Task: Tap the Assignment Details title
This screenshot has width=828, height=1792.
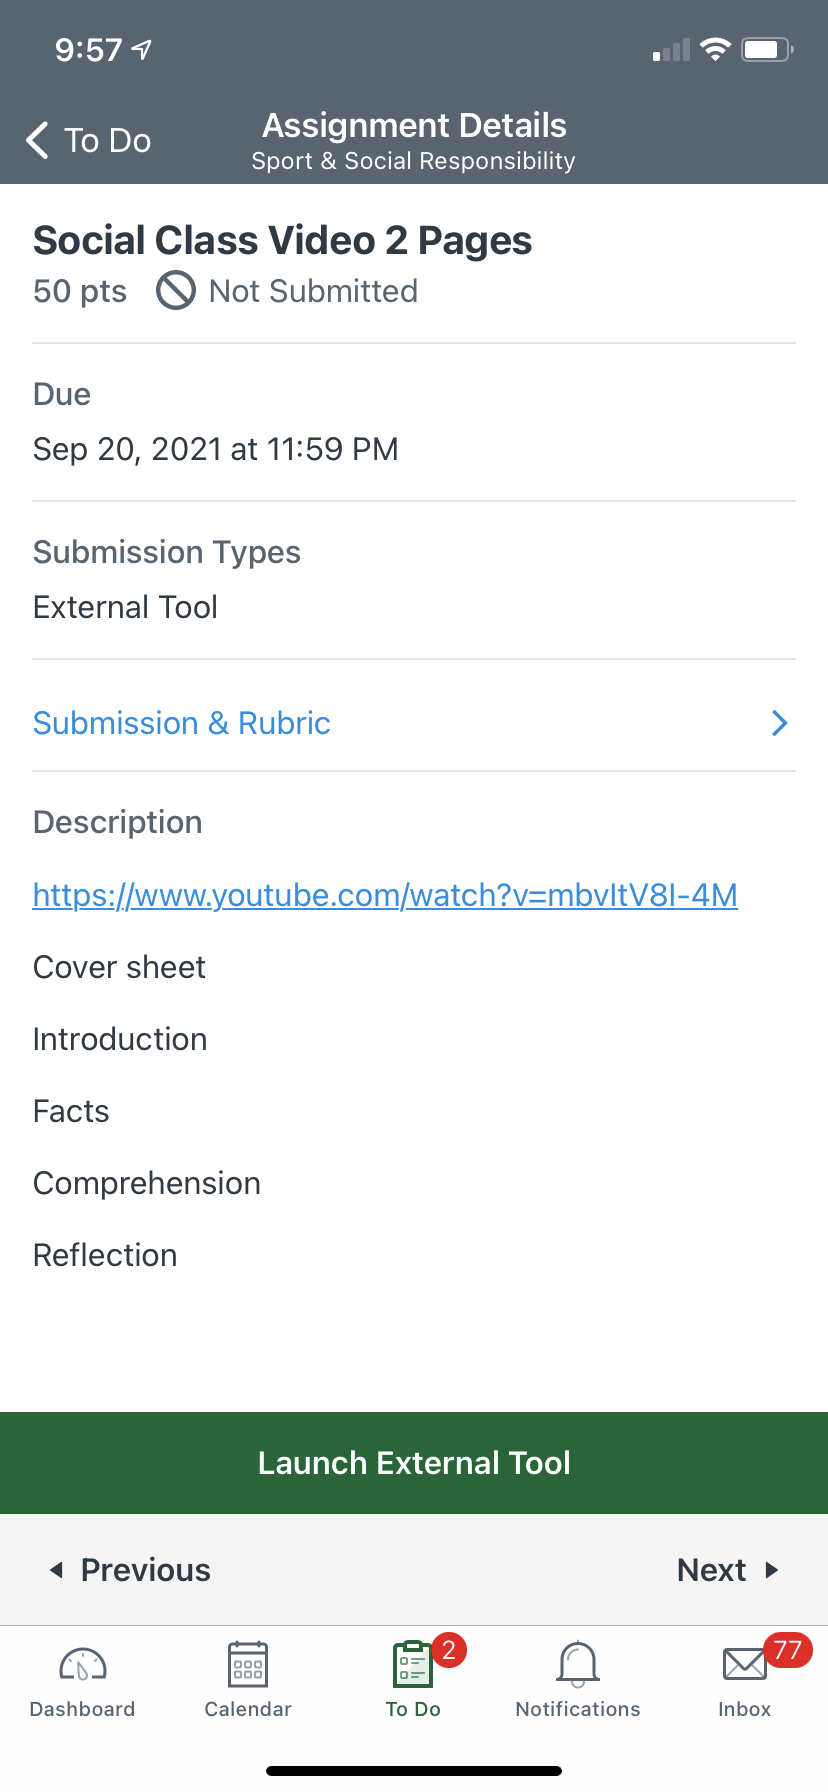Action: pos(414,126)
